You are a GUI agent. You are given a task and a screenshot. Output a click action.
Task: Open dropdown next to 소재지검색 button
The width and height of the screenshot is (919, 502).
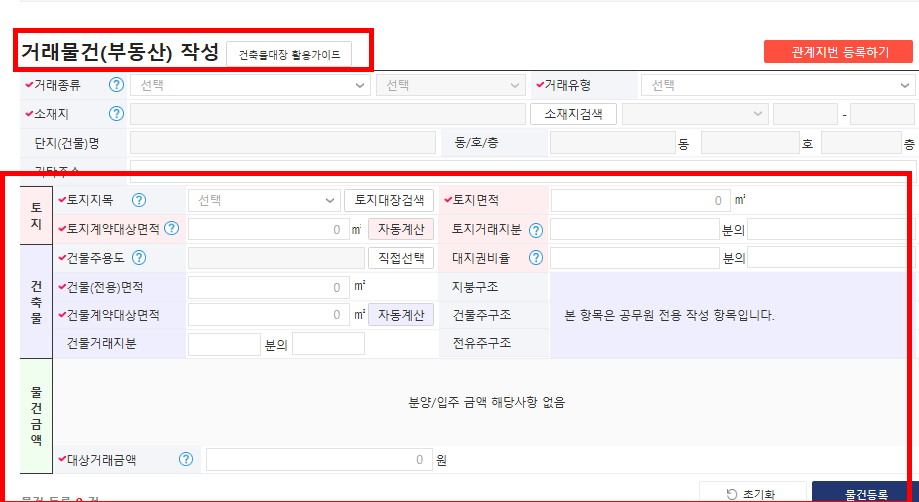695,114
